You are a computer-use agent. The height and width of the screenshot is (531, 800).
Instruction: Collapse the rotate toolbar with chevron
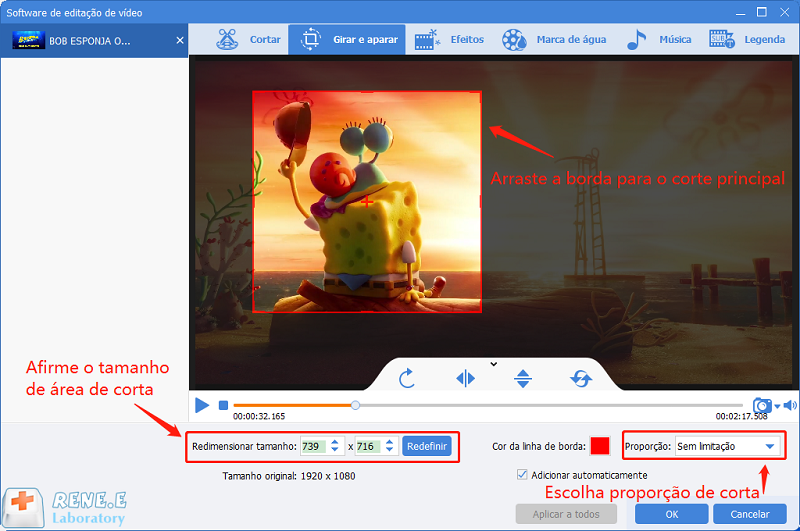pos(493,364)
